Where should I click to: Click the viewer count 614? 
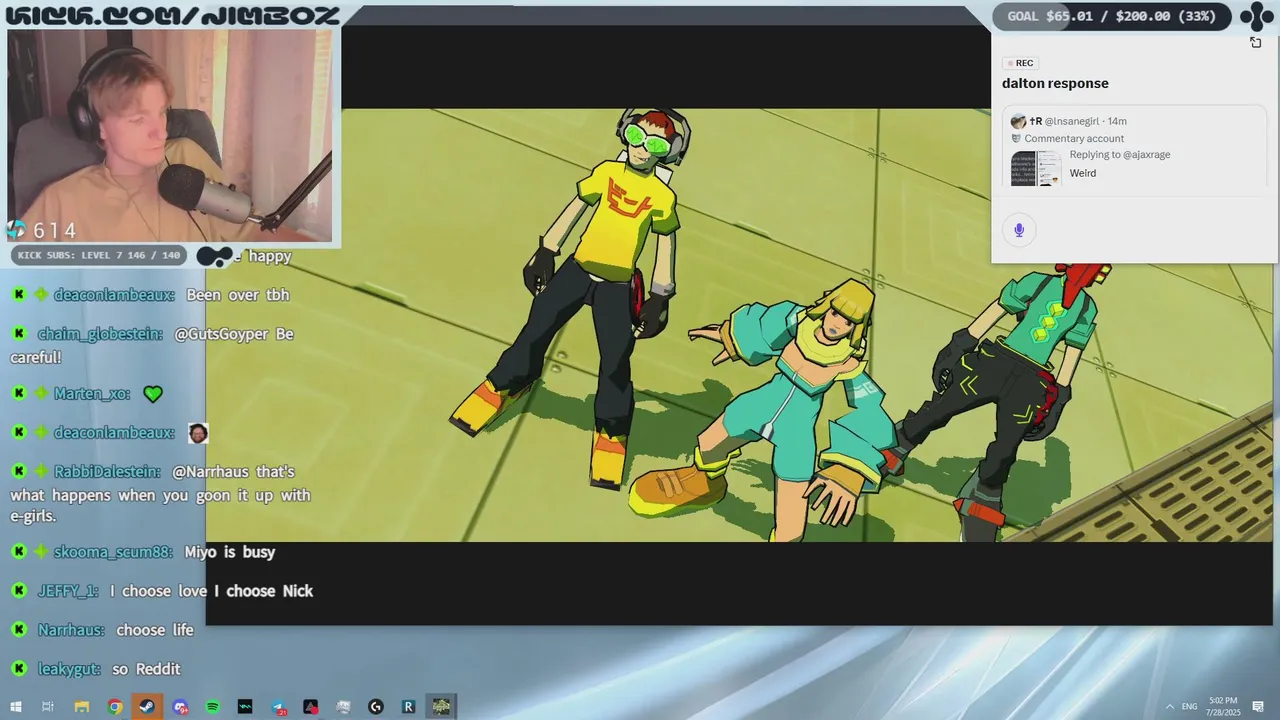coord(54,231)
